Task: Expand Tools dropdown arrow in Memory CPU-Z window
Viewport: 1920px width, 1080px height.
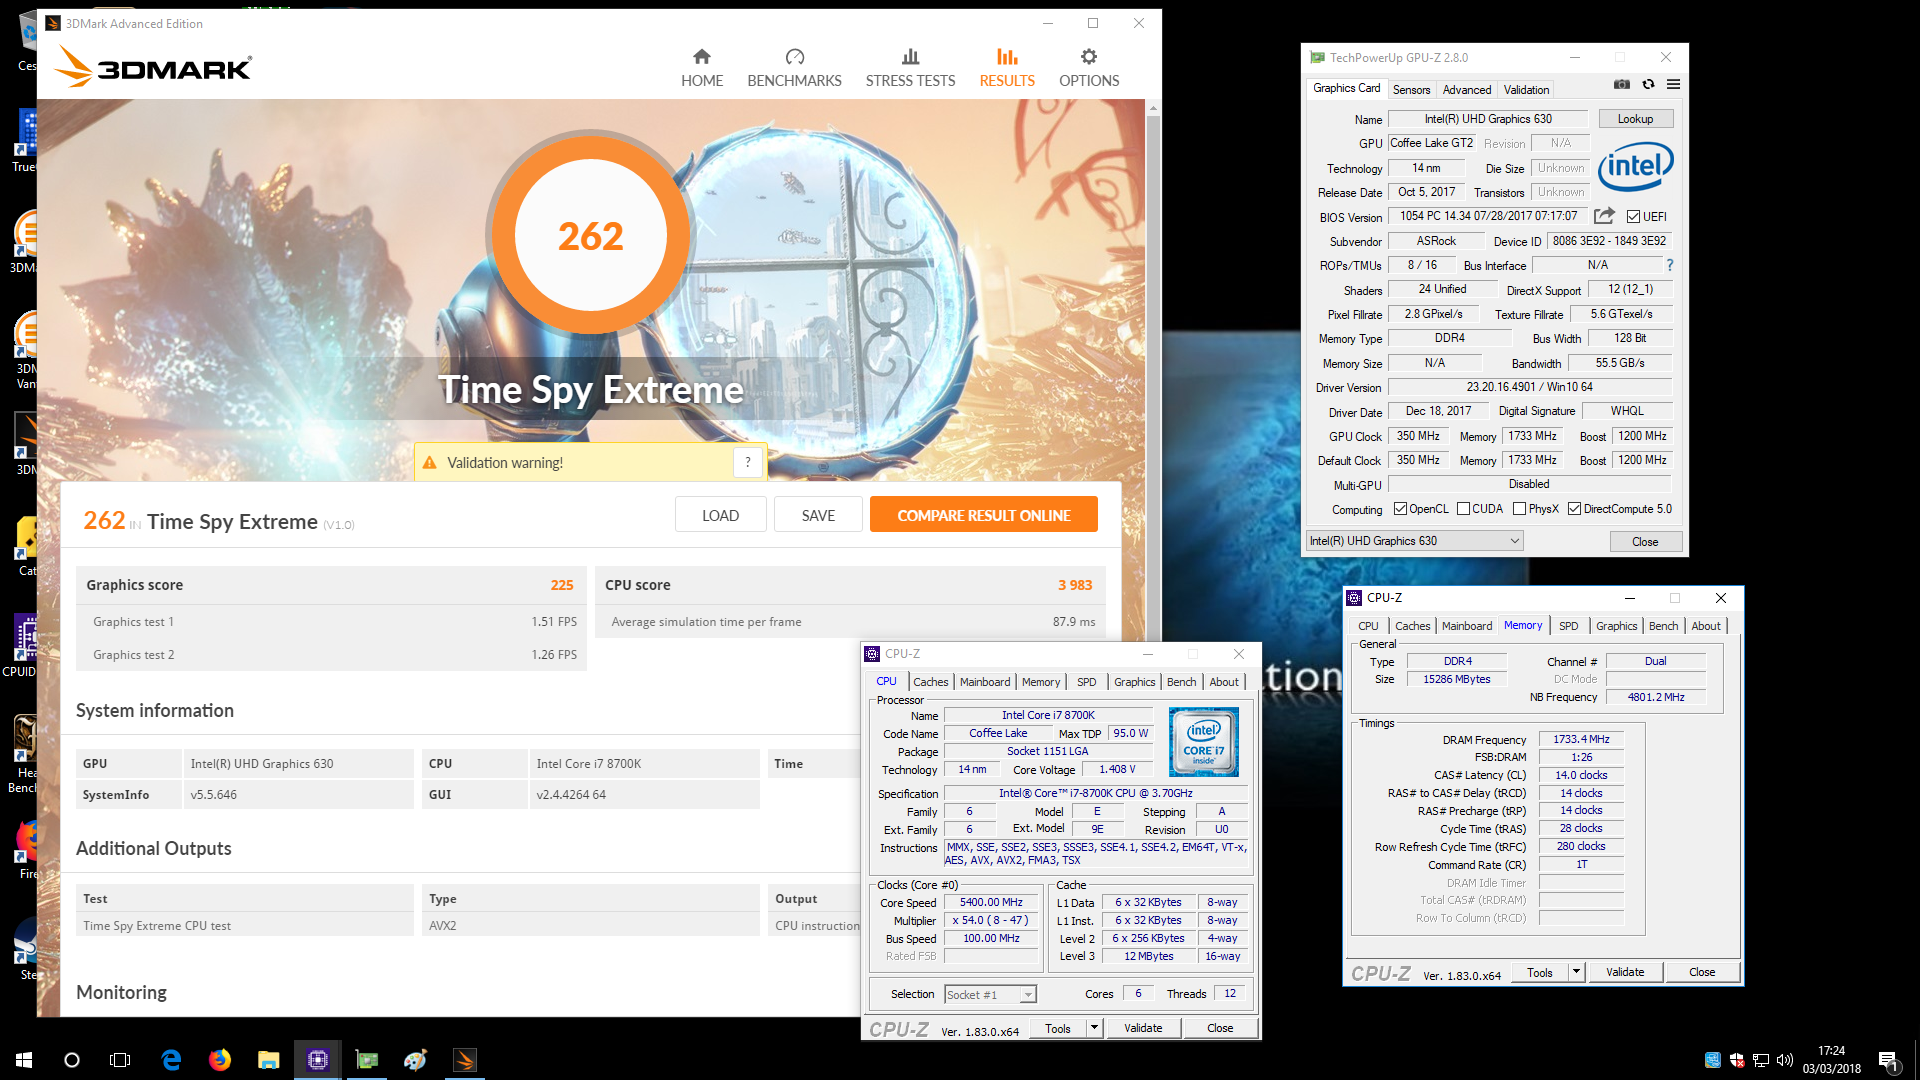Action: [x=1576, y=972]
